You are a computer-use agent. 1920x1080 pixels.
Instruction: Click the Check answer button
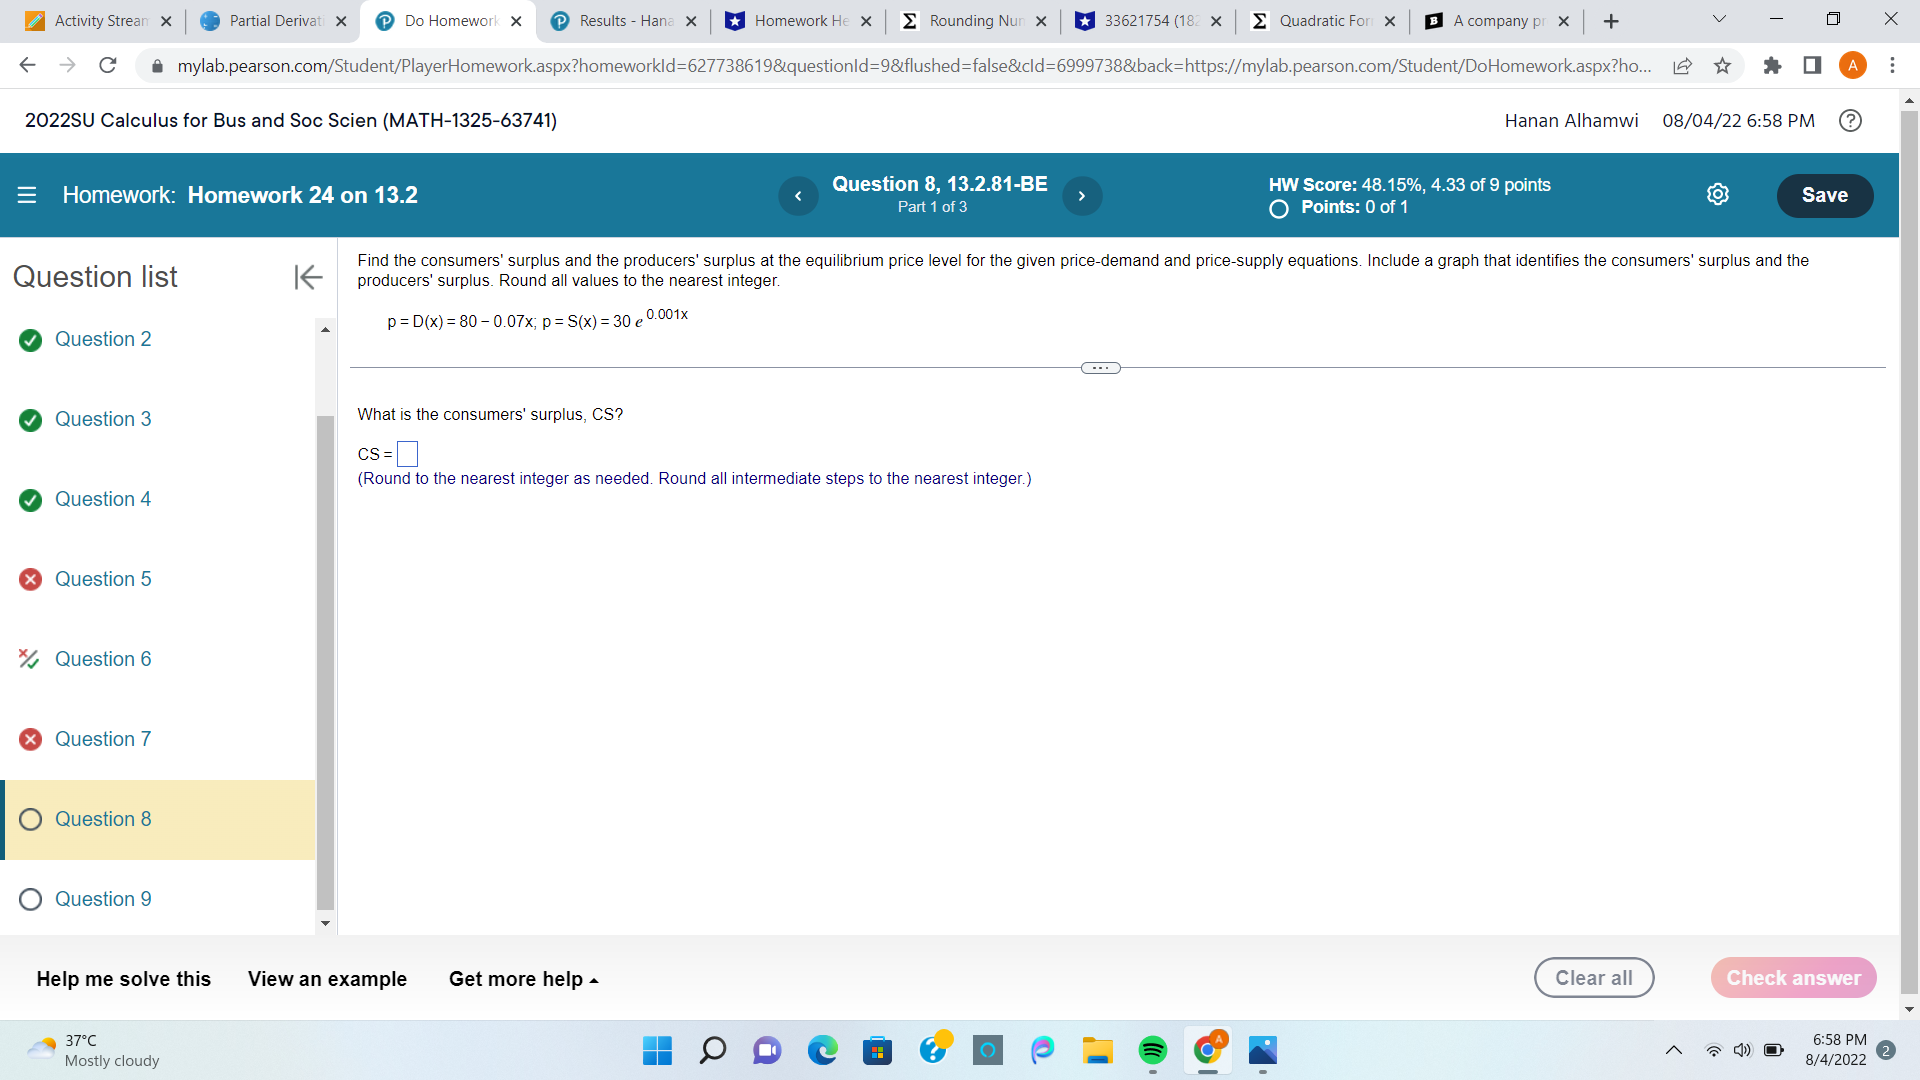pos(1793,977)
